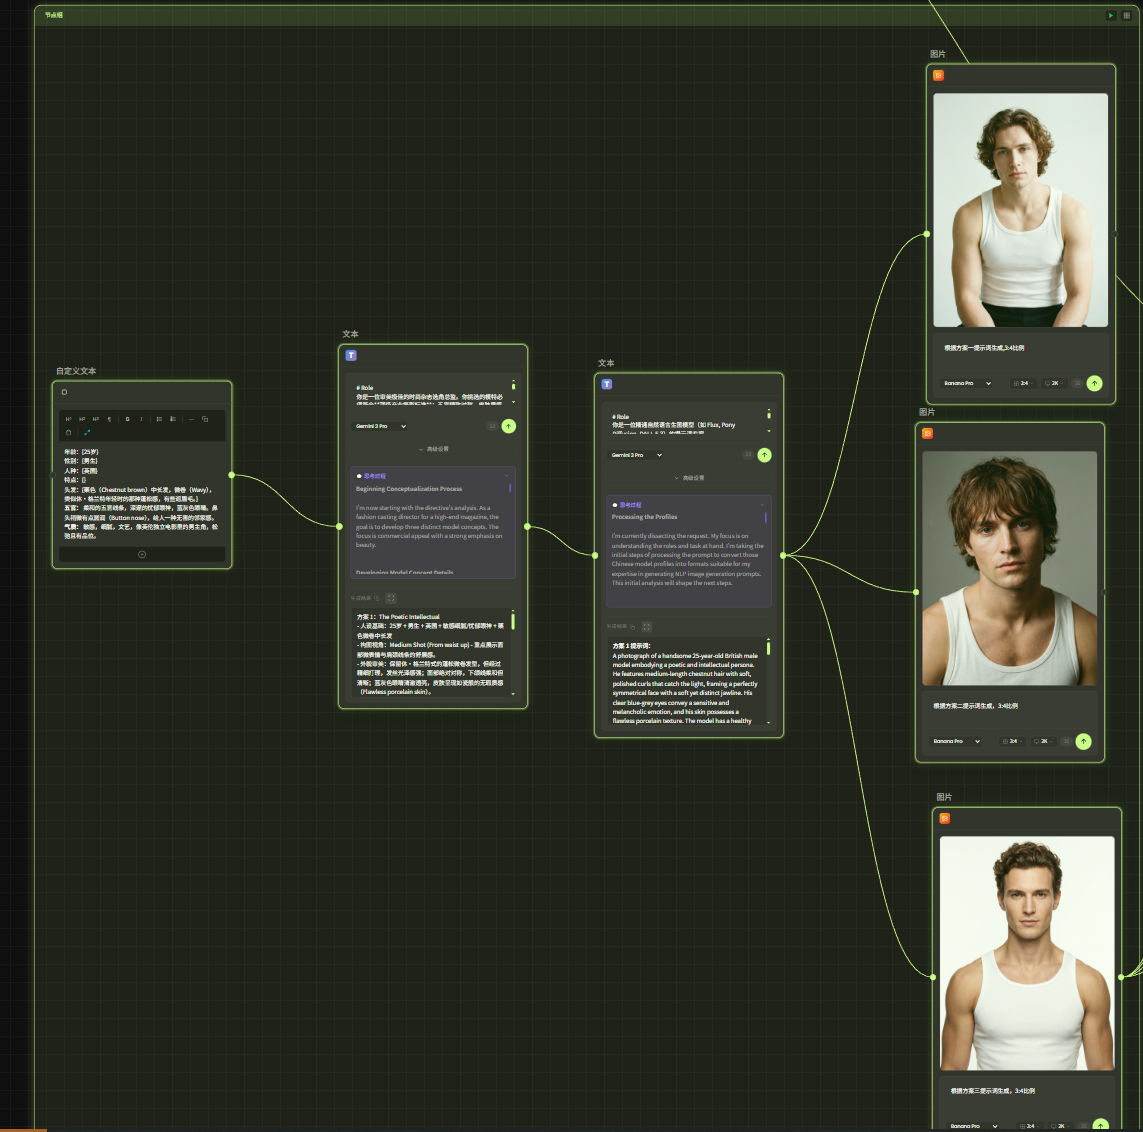
Task: Expand the output fullscreen in first text node
Action: click(391, 598)
